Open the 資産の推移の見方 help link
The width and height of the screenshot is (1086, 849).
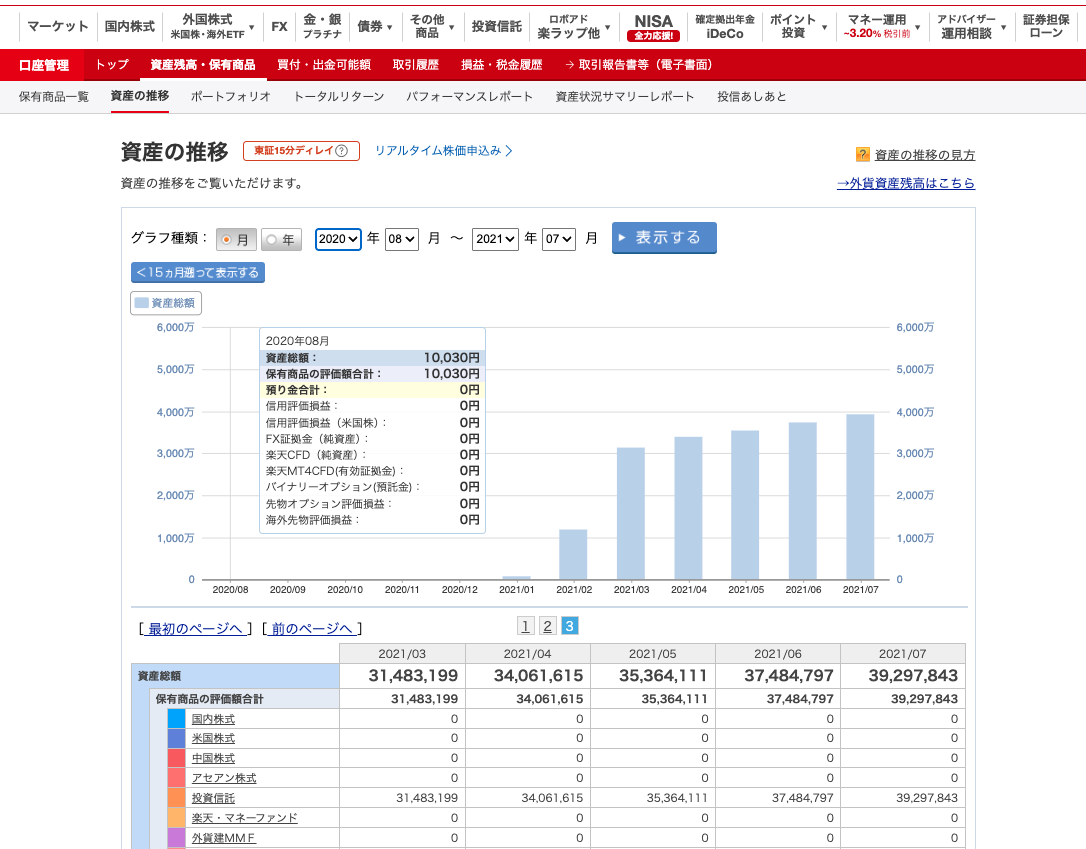point(925,155)
